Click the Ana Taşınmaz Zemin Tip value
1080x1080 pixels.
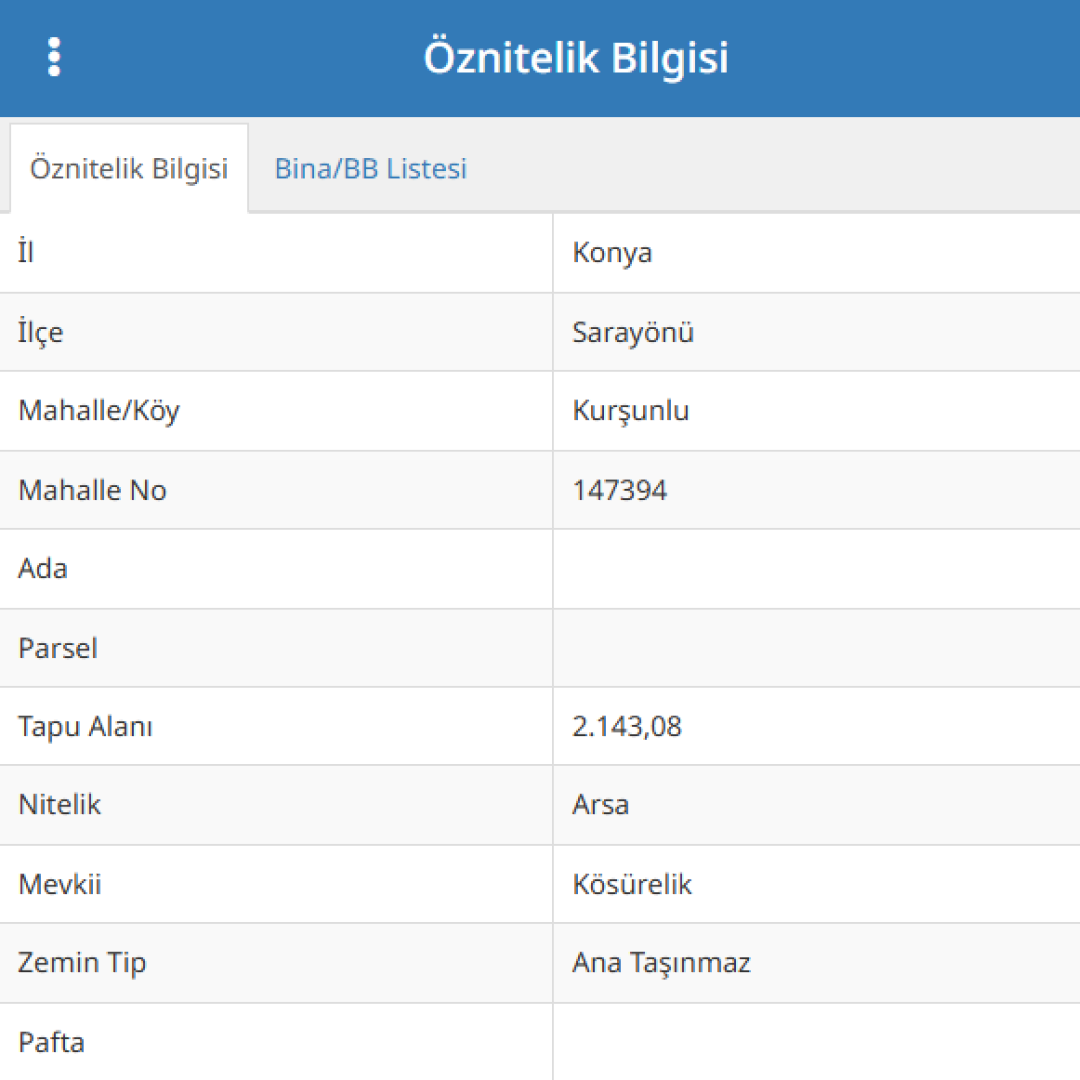pyautogui.click(x=661, y=963)
